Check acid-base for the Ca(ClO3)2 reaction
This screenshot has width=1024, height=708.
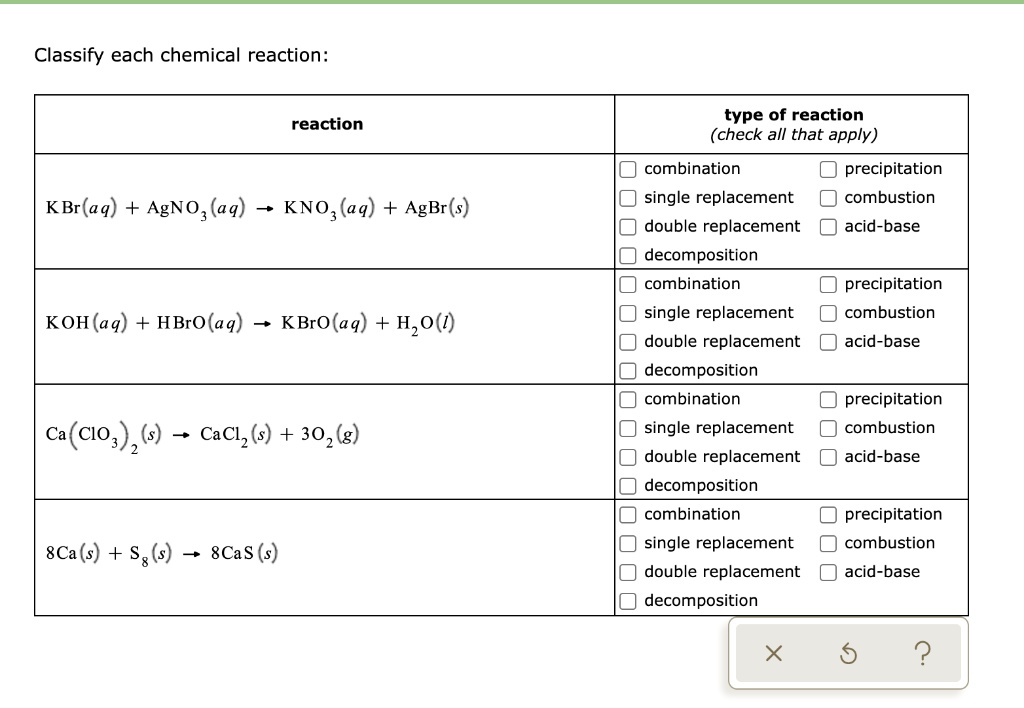click(x=828, y=456)
